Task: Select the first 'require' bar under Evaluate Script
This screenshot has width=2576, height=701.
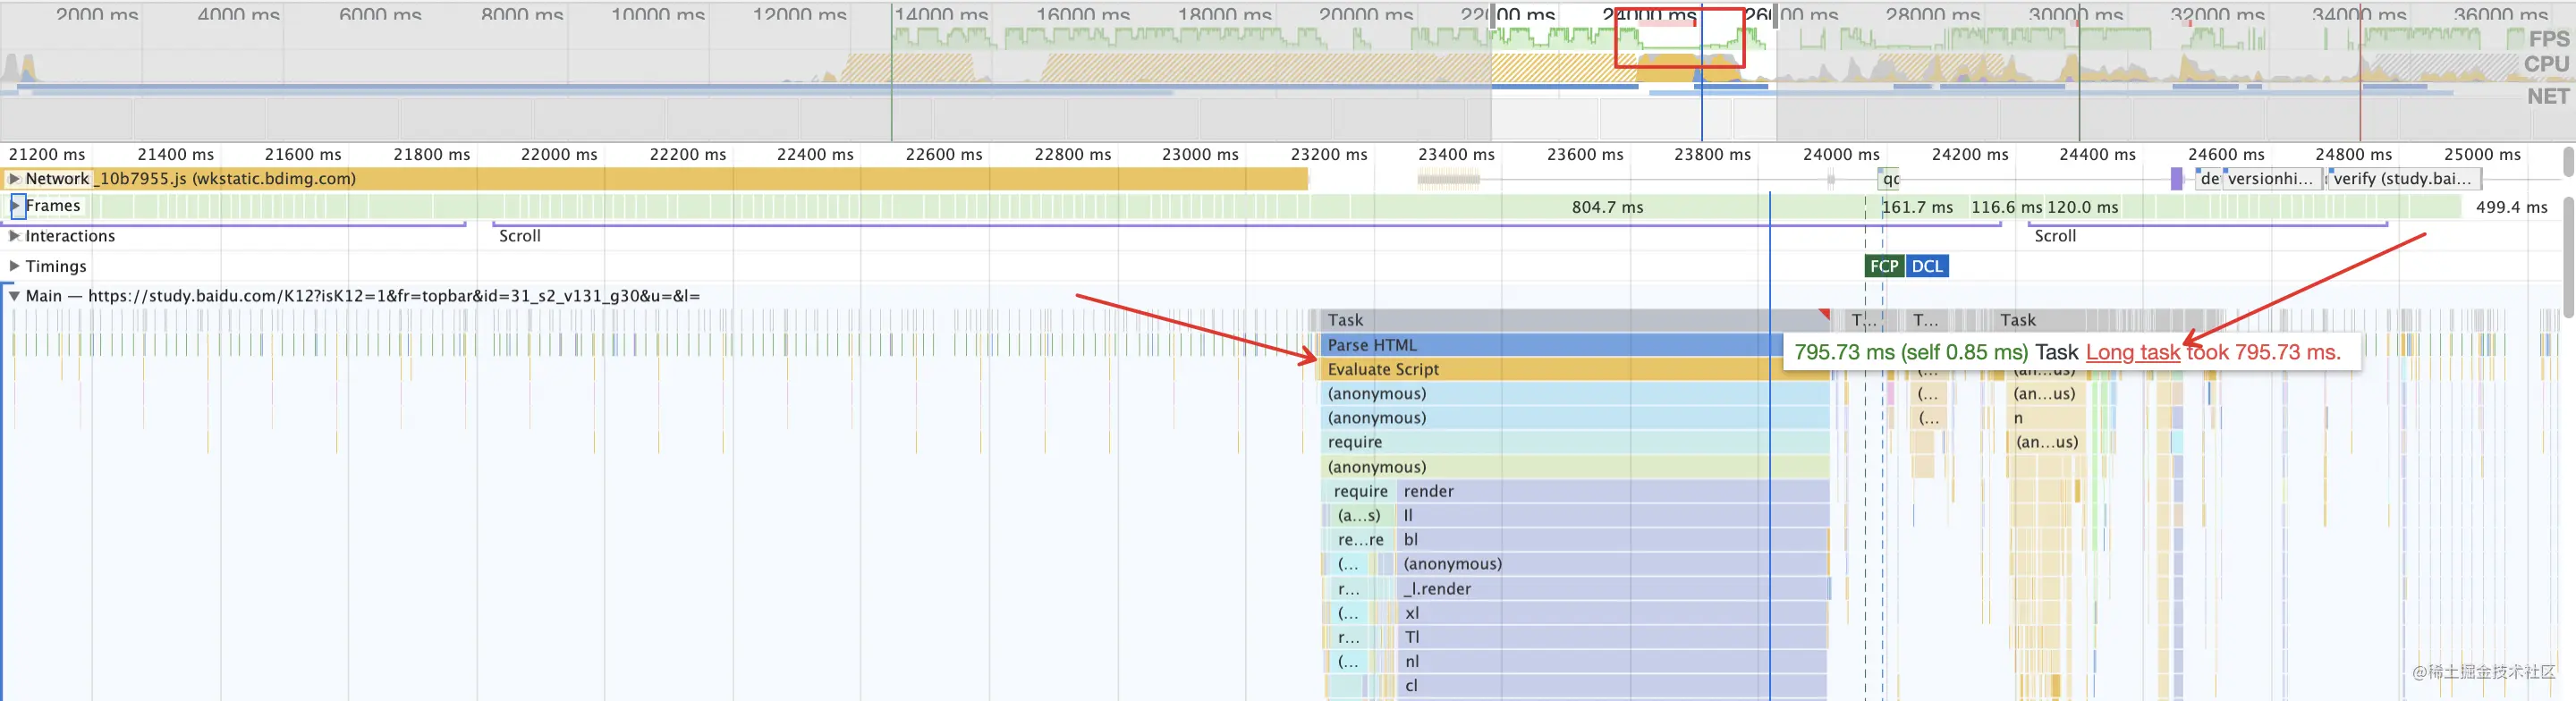Action: point(1575,442)
